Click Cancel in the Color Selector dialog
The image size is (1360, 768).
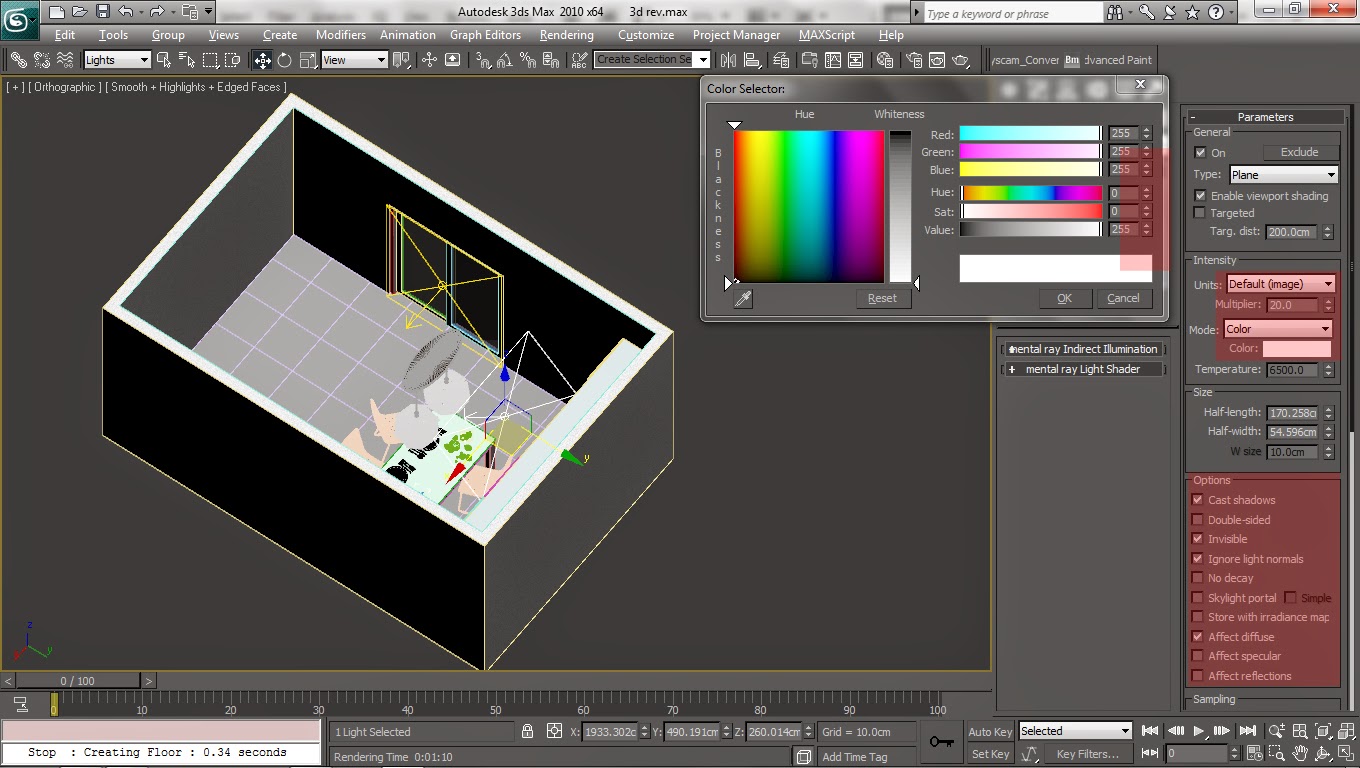[x=1123, y=298]
